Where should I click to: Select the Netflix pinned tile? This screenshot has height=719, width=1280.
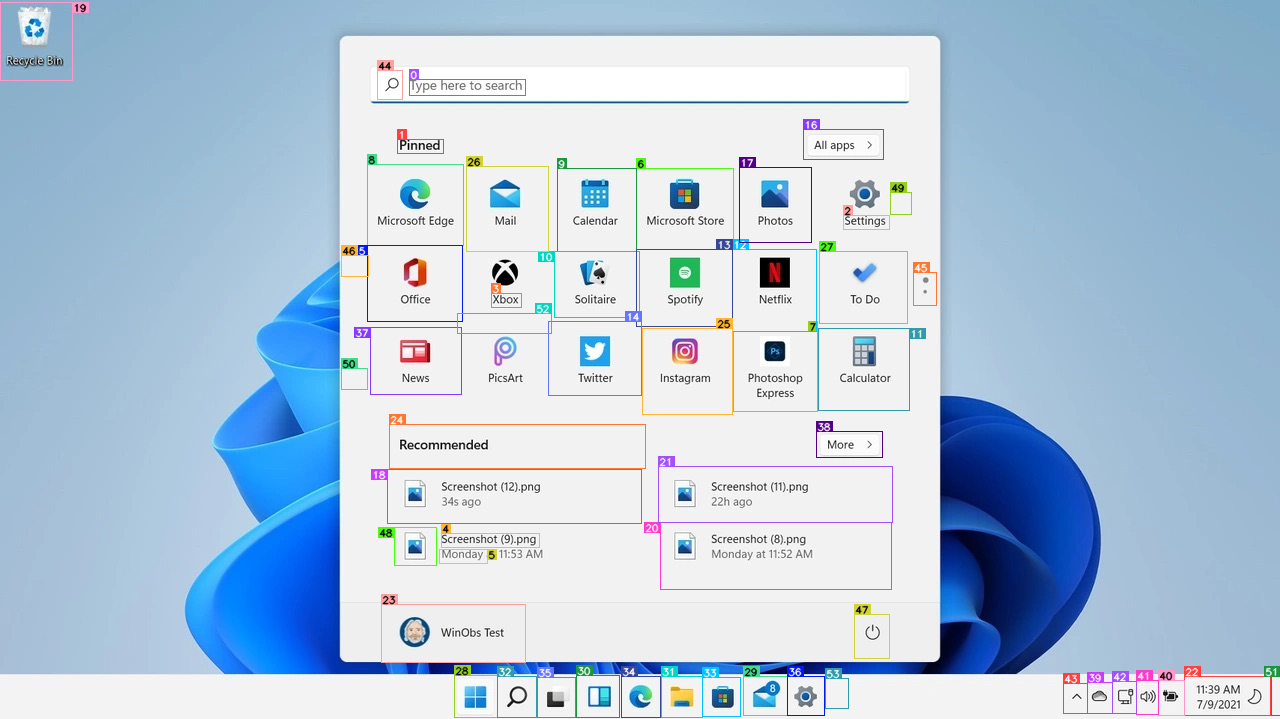coord(775,283)
